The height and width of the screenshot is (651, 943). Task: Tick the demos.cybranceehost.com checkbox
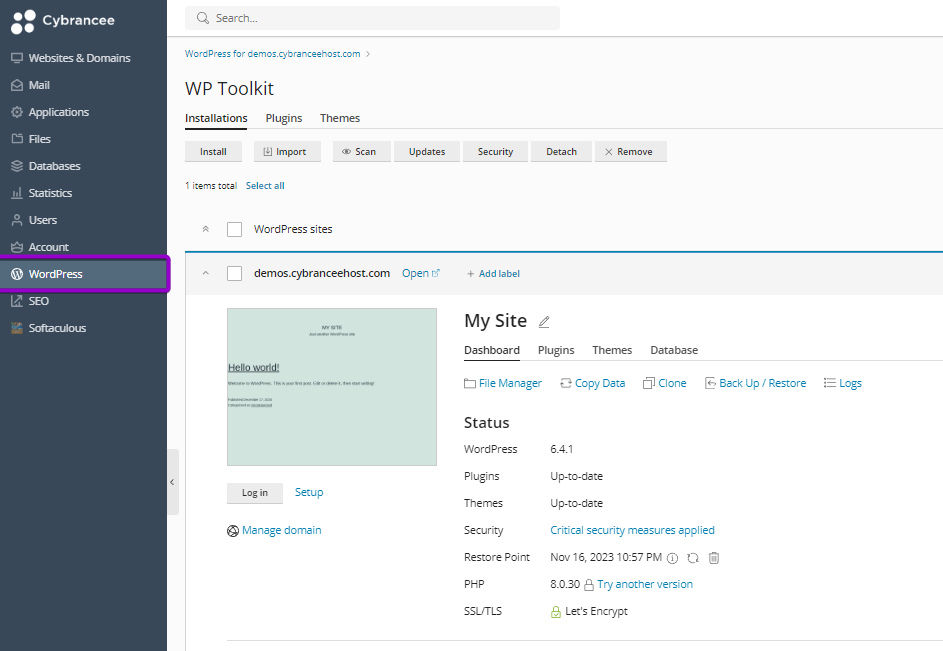tap(235, 273)
